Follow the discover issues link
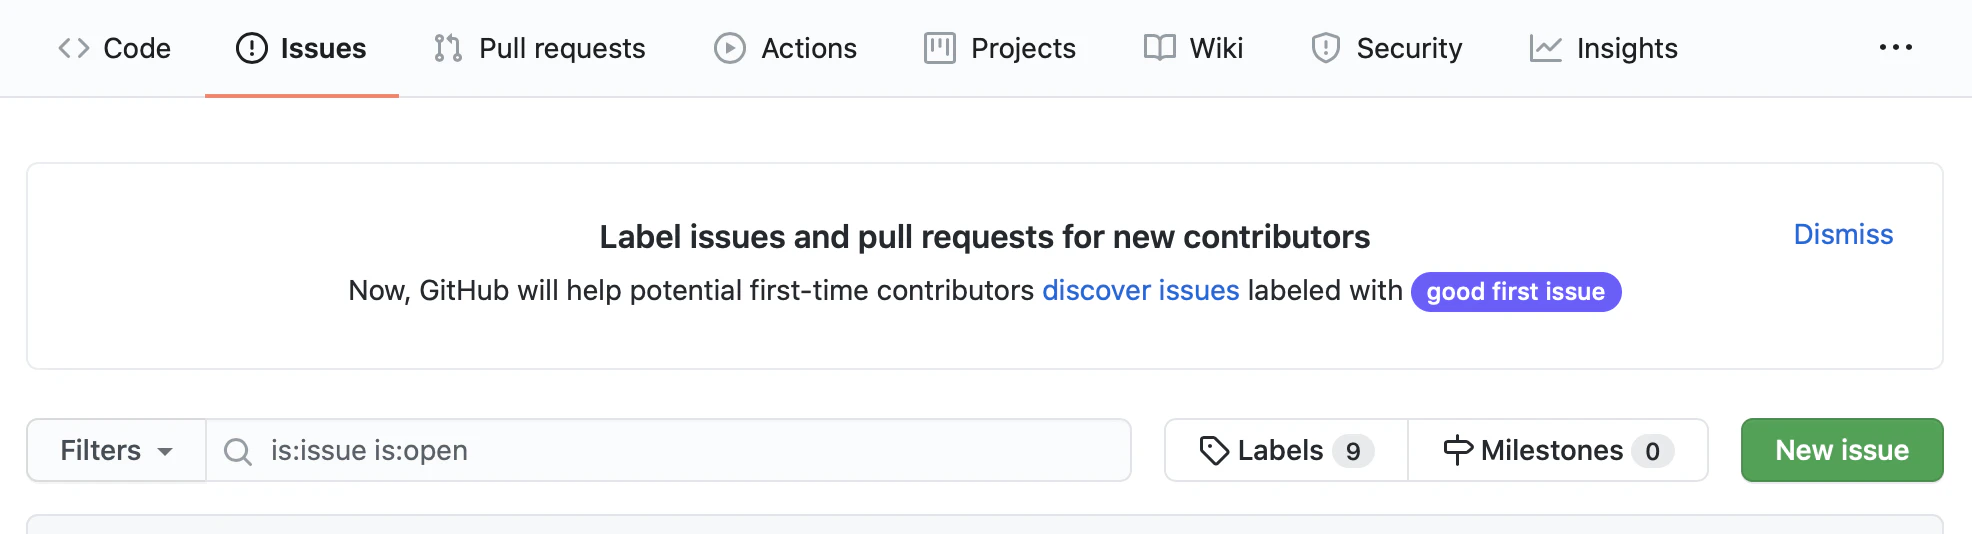 point(1141,291)
